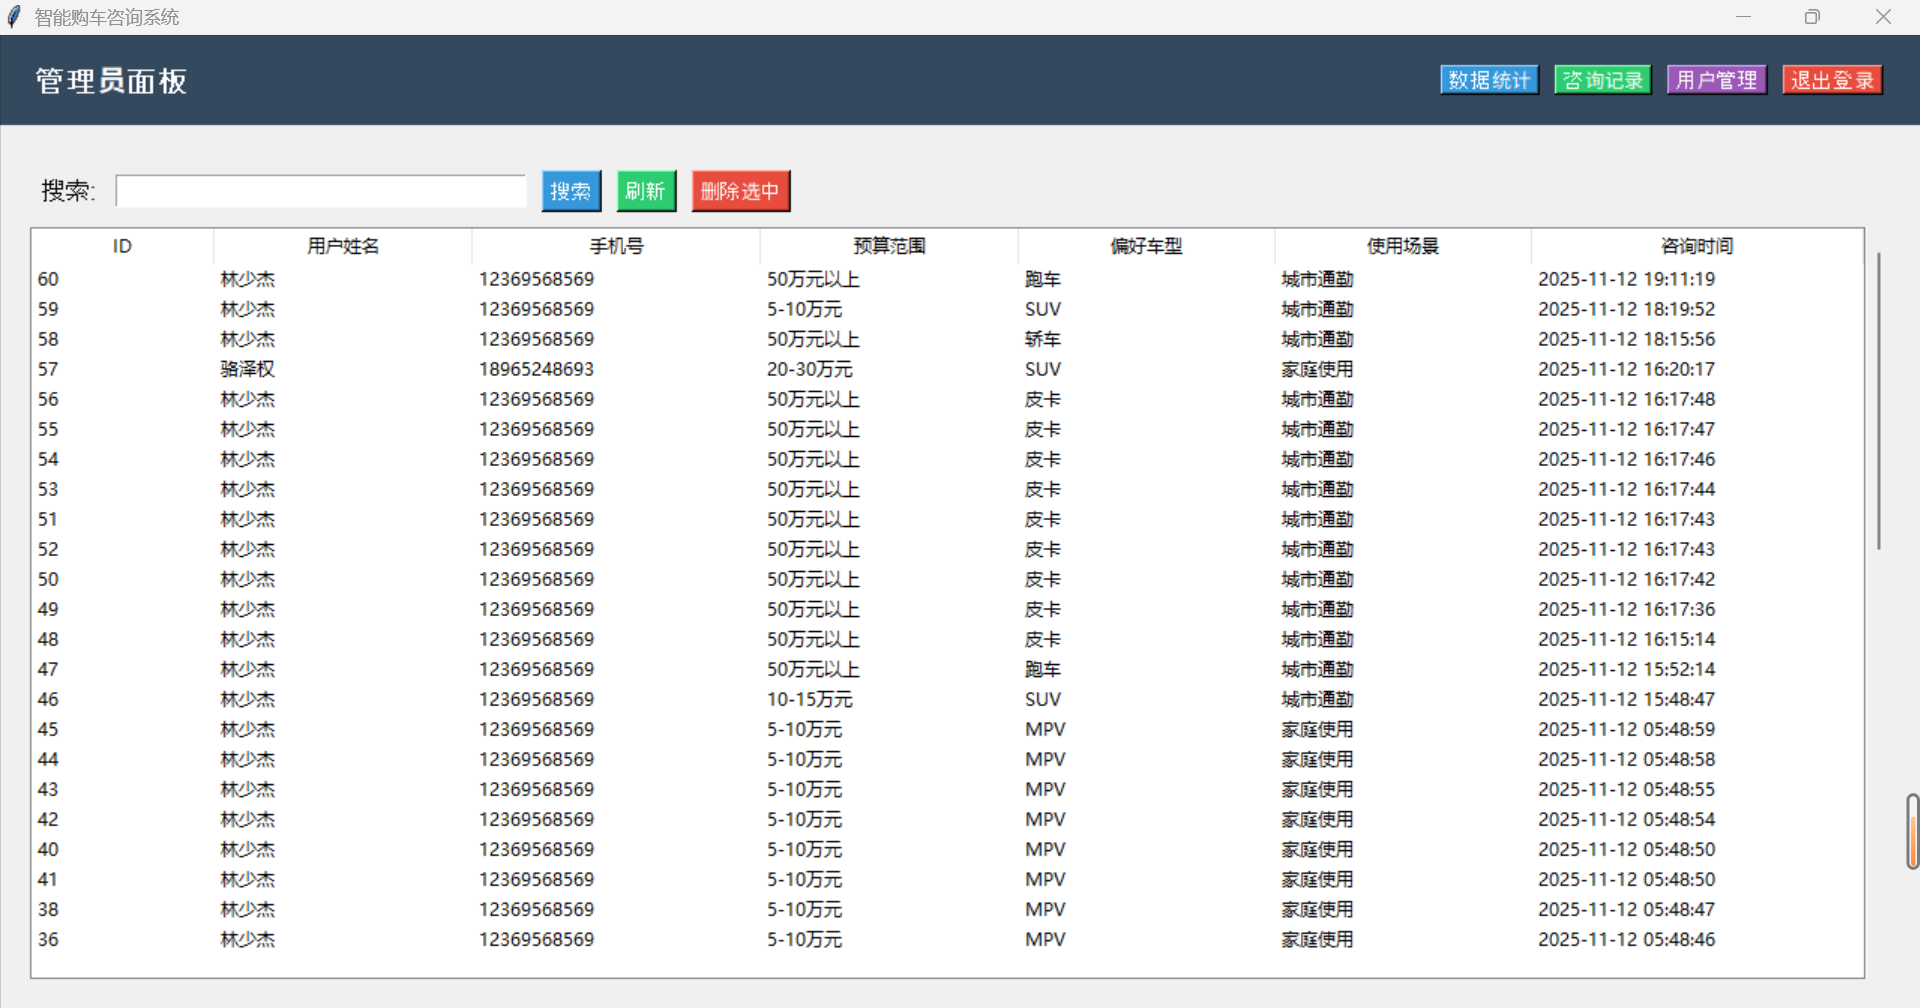Sort by the 手机号 column header

tap(616, 246)
